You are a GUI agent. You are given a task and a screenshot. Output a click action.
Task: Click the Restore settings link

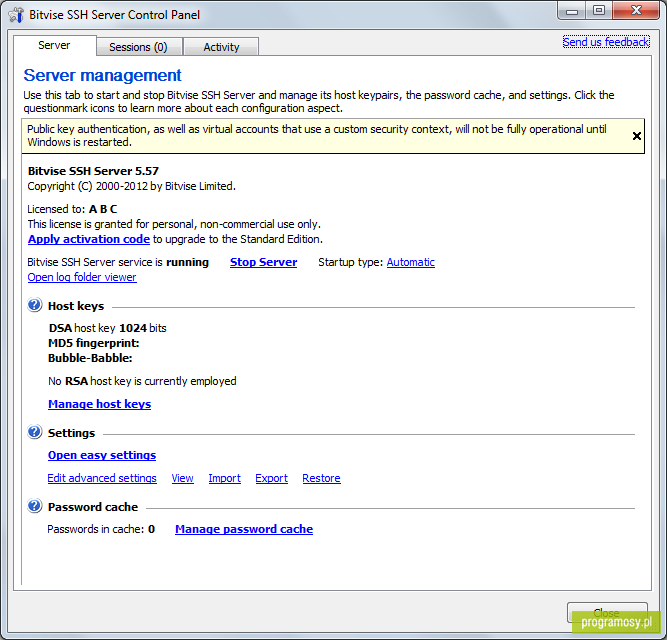click(x=321, y=478)
